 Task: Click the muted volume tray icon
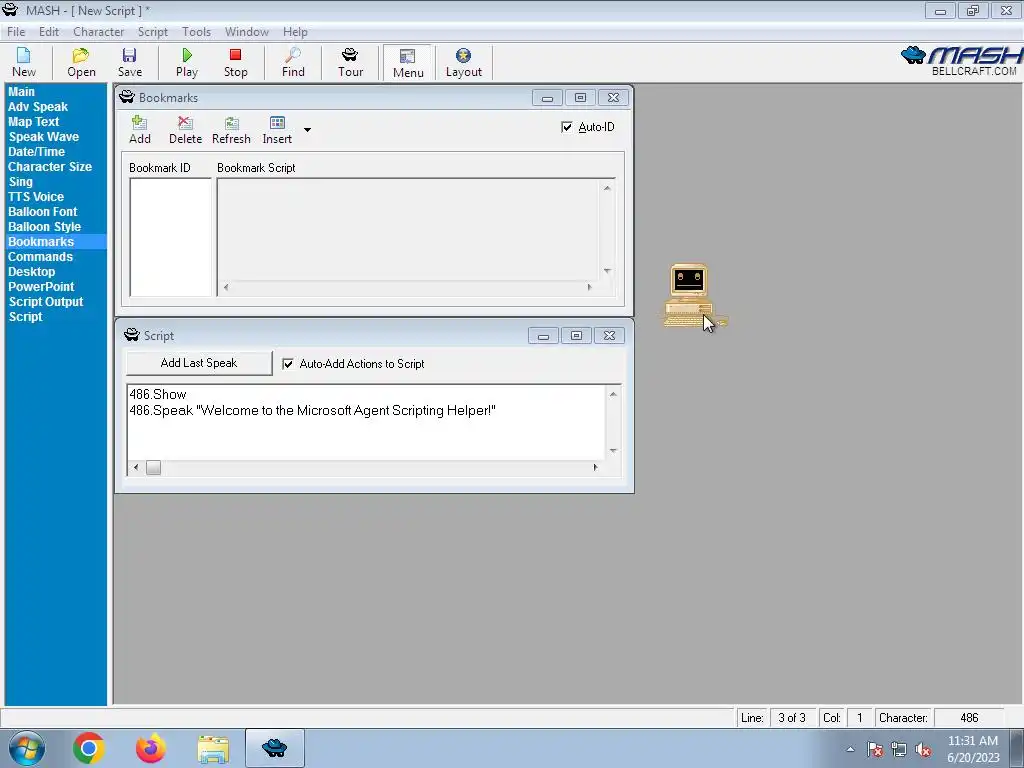[x=923, y=750]
